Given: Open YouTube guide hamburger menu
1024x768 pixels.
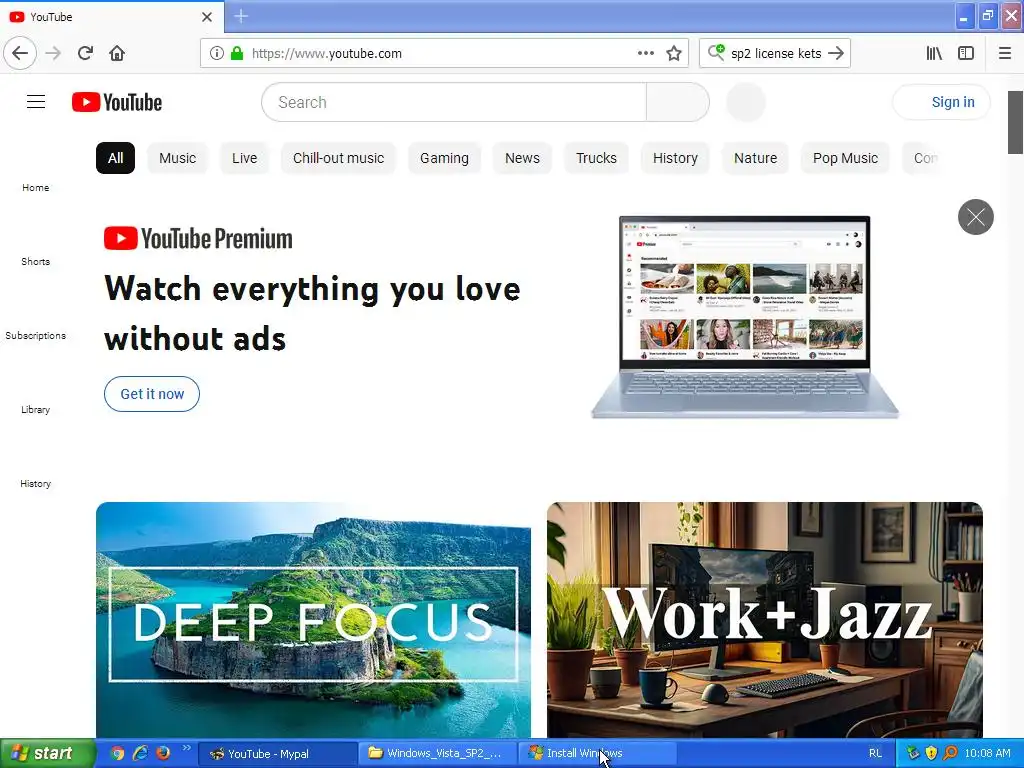Looking at the screenshot, I should tap(36, 102).
